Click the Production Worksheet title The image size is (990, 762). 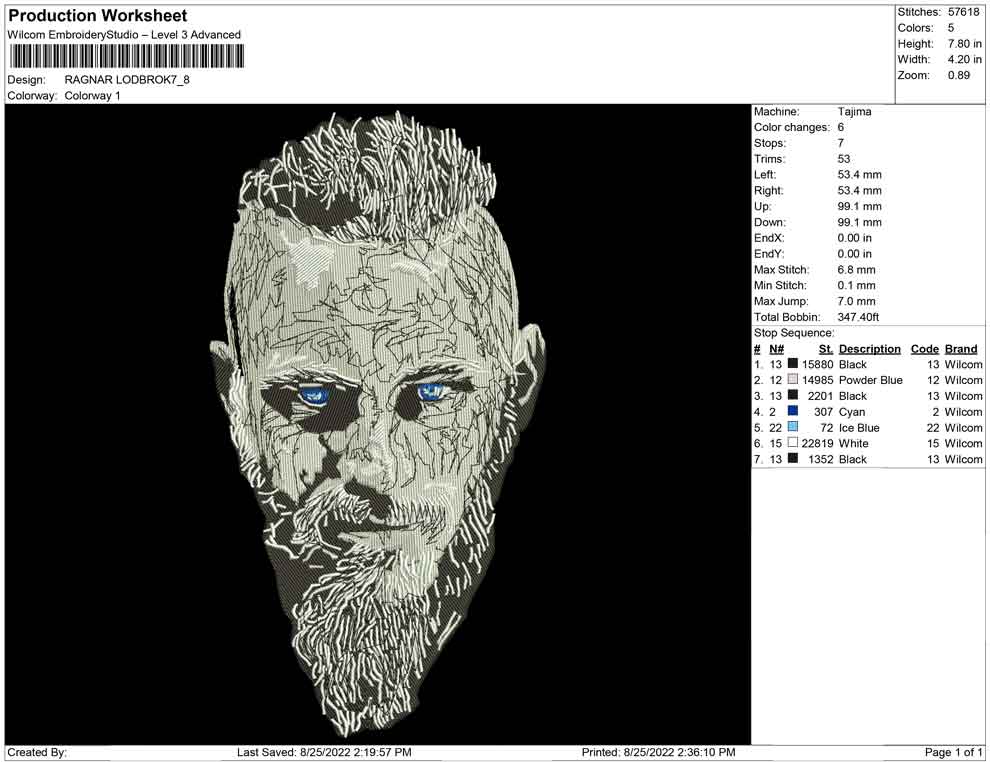pyautogui.click(x=97, y=16)
